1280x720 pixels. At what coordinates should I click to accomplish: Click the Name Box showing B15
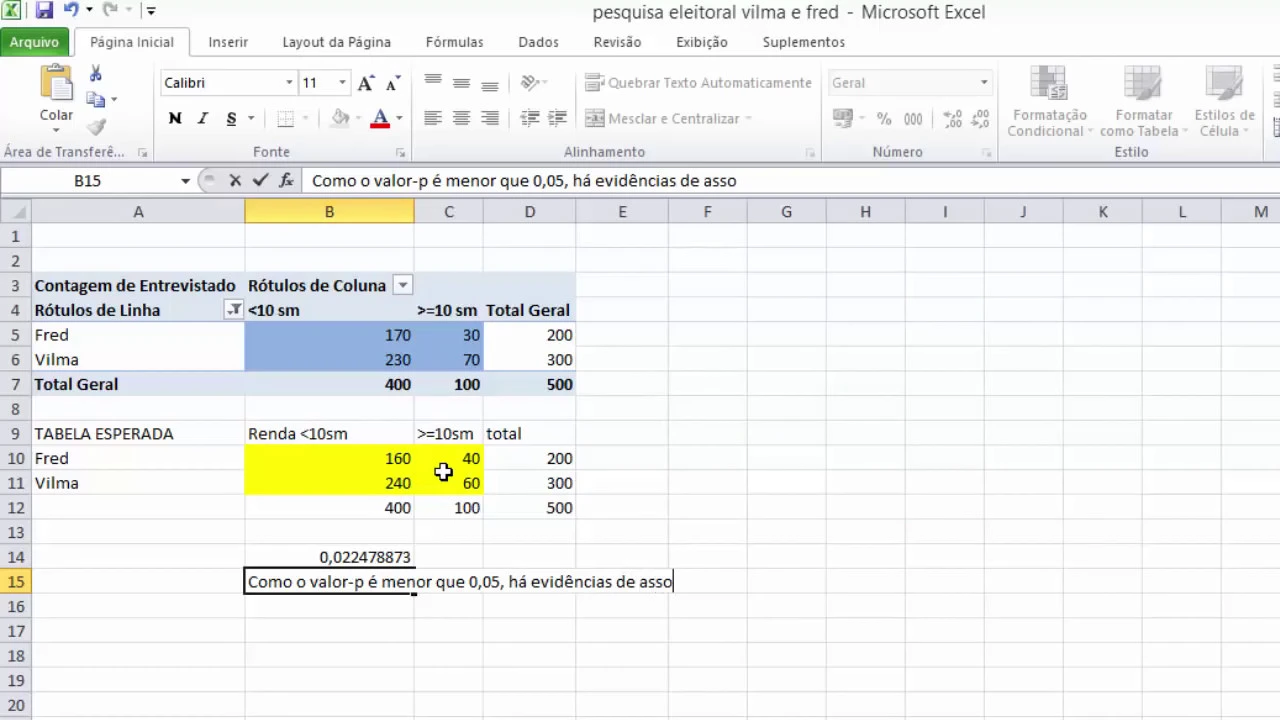[88, 181]
